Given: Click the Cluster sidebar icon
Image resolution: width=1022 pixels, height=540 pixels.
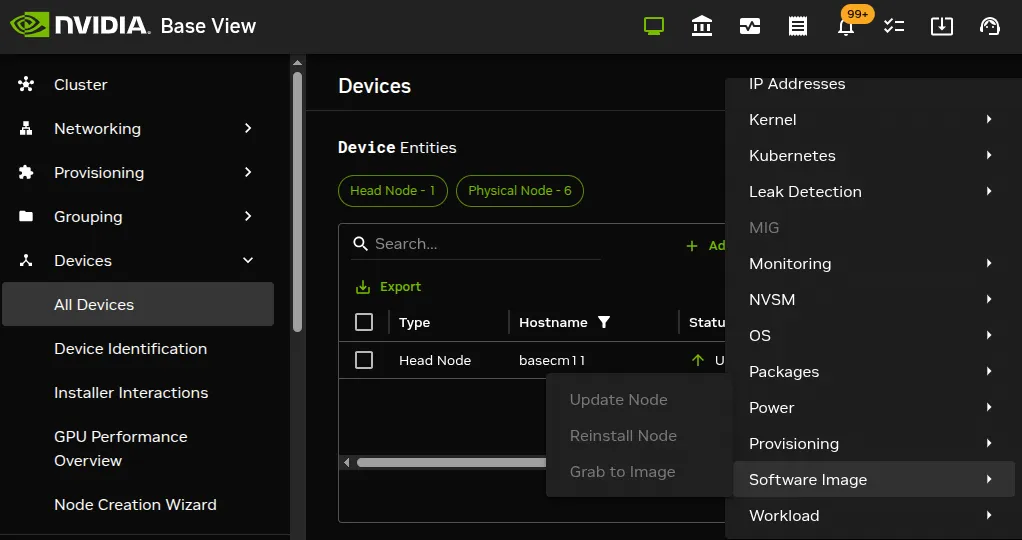Looking at the screenshot, I should tap(26, 84).
